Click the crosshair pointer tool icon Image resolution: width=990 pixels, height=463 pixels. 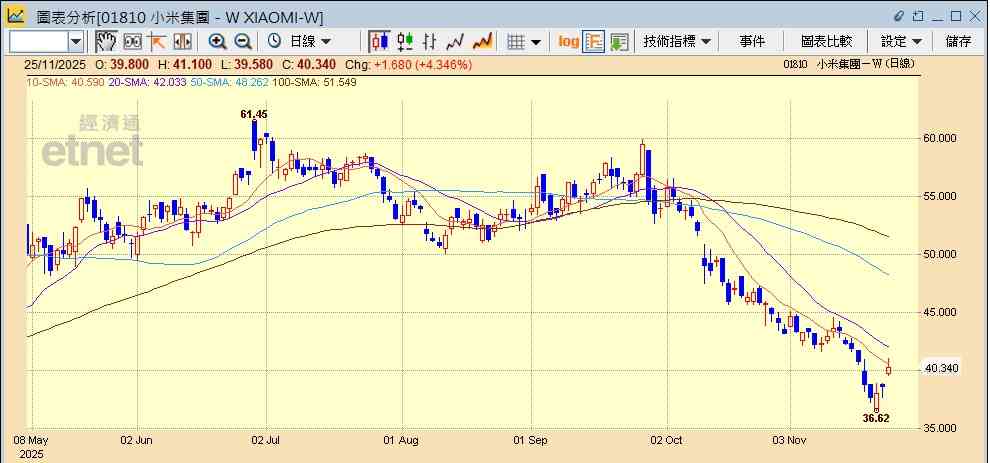pyautogui.click(x=157, y=41)
